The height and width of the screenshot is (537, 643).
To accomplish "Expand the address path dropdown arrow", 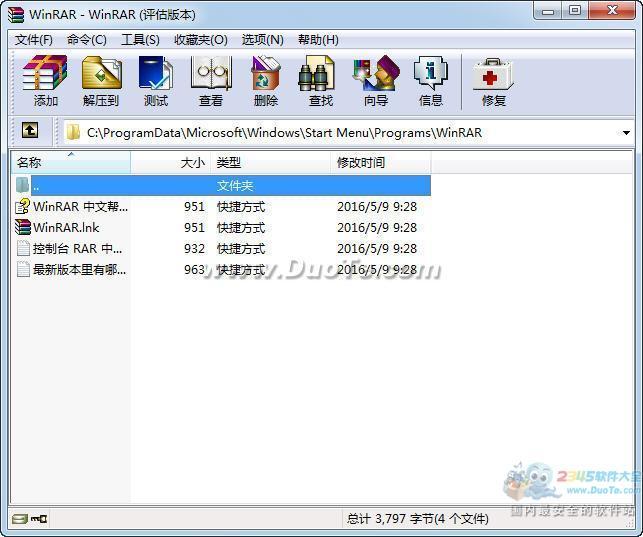I will click(626, 132).
